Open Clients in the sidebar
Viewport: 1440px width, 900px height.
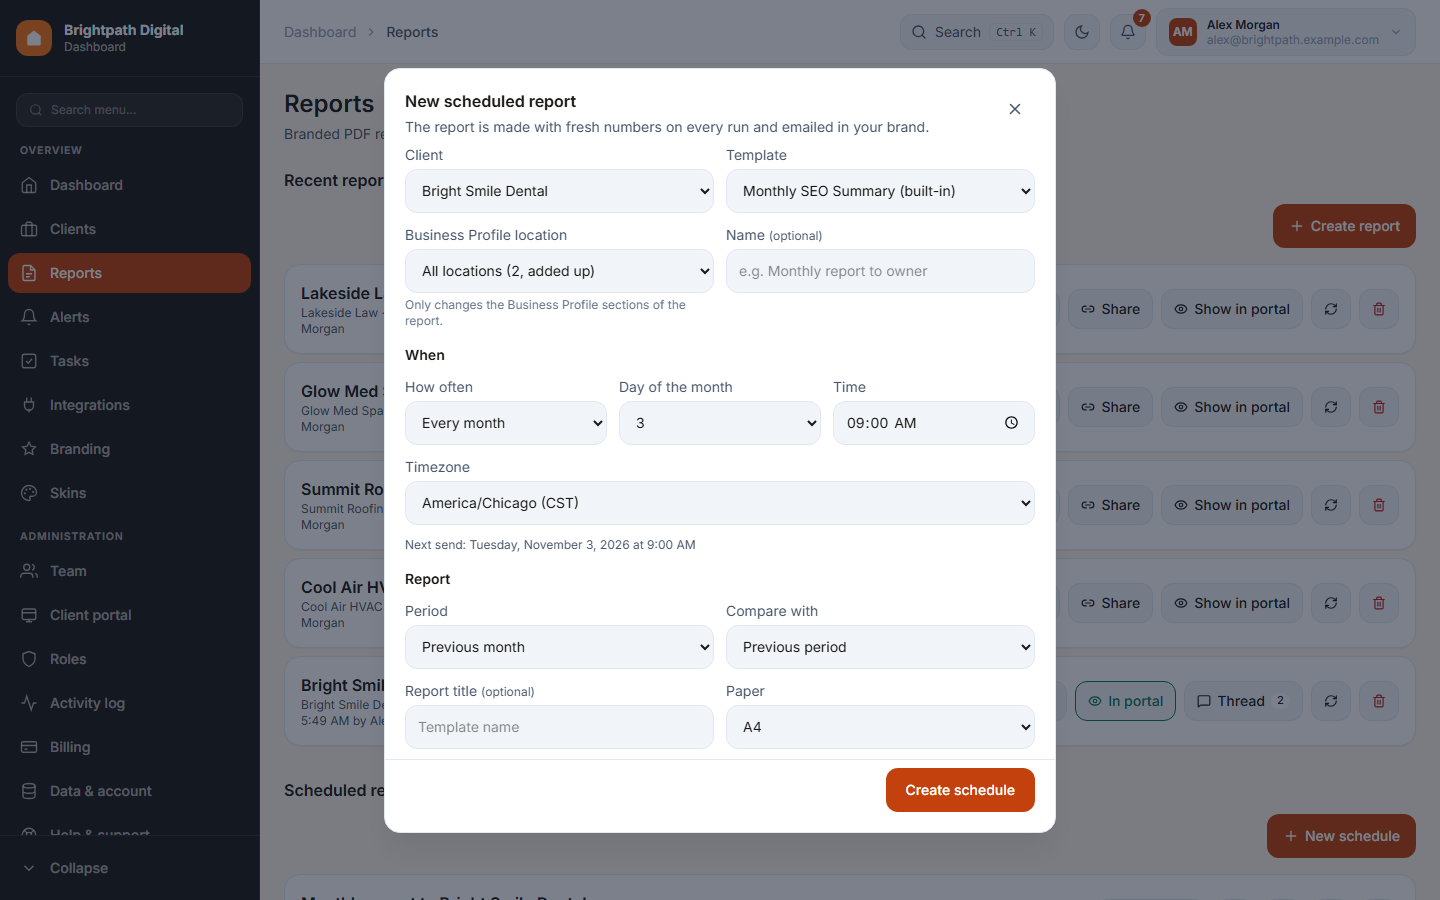[130, 229]
